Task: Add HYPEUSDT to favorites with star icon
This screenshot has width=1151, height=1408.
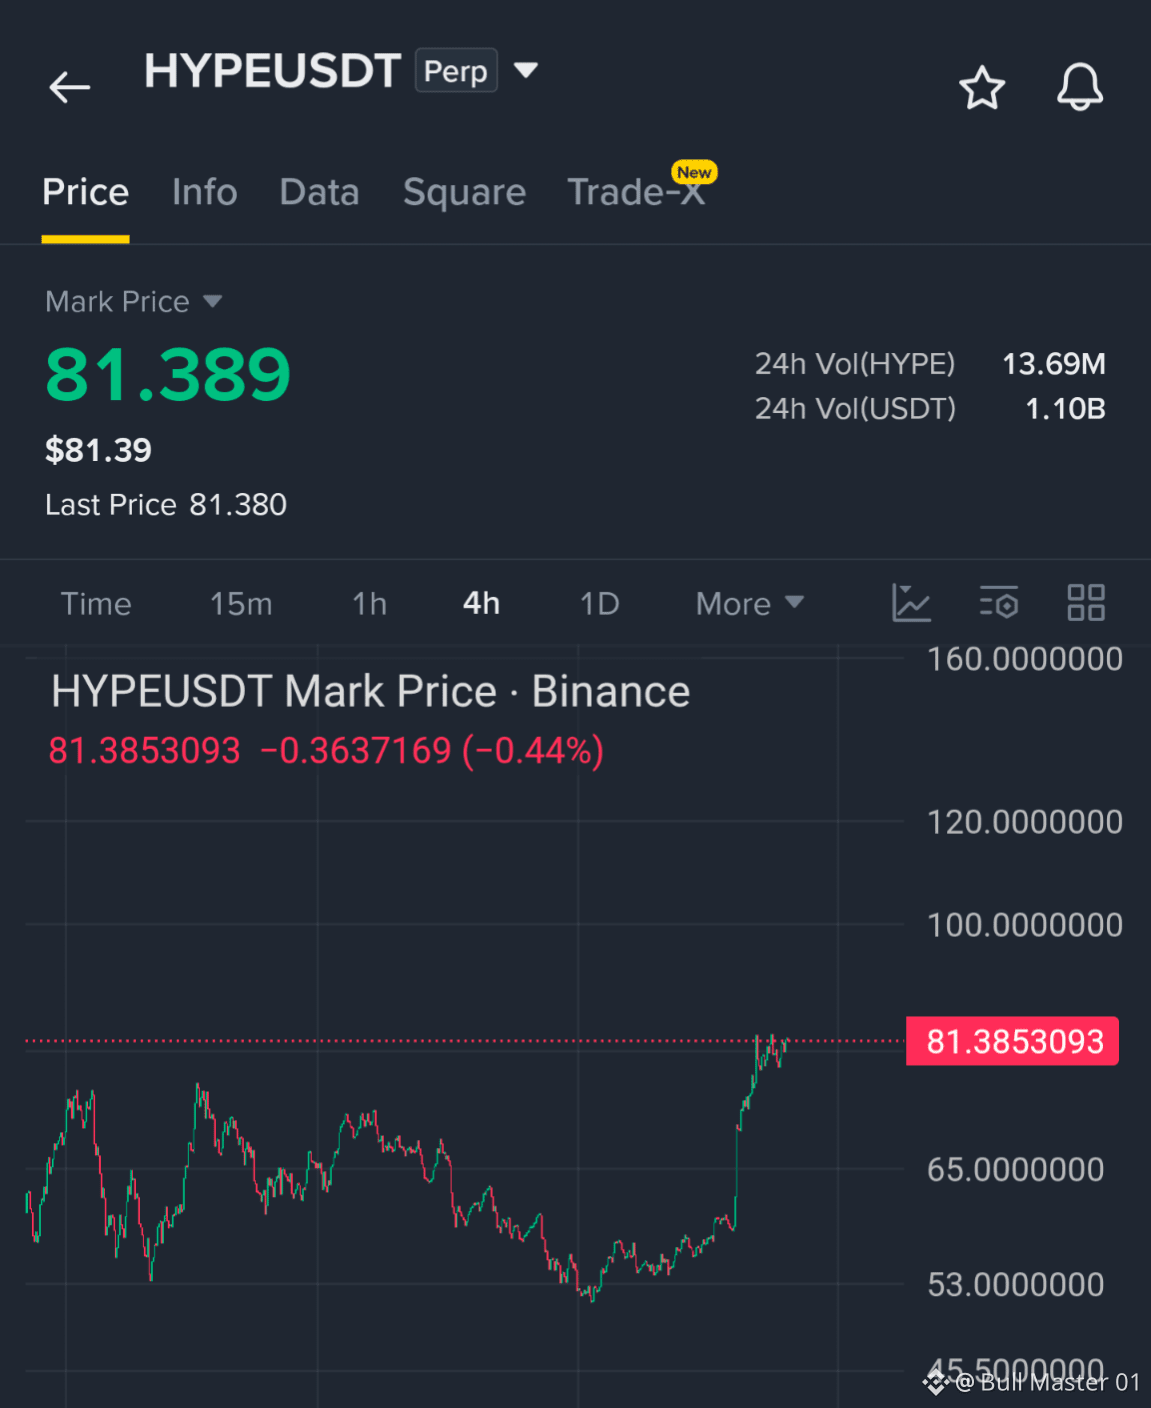Action: (x=982, y=88)
